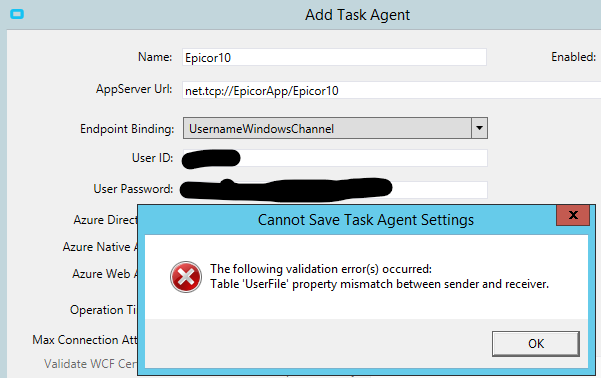Viewport: 601px width, 378px height.
Task: Click the Enabled label
Action: 573,57
